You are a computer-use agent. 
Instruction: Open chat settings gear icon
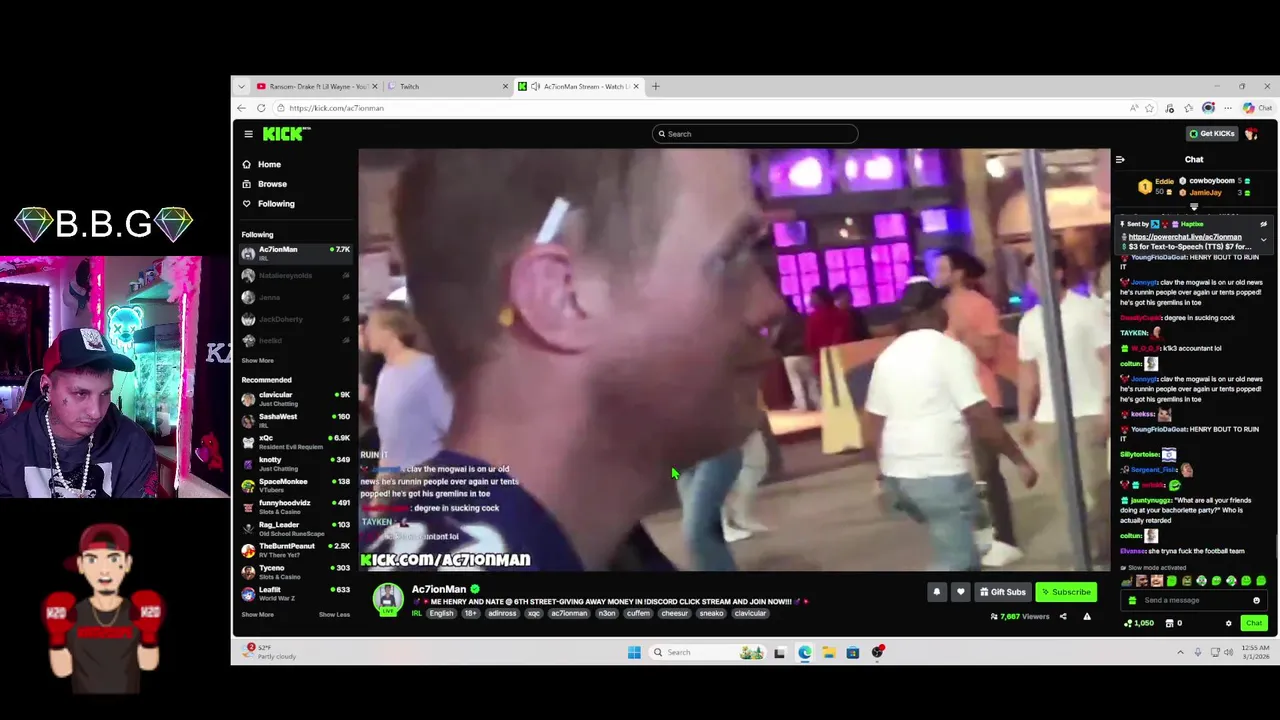(x=1229, y=624)
